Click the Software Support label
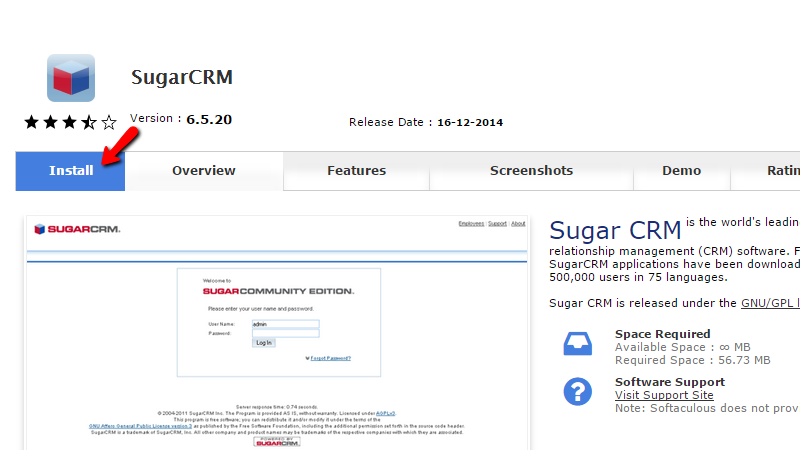Image resolution: width=800 pixels, height=450 pixels. pyautogui.click(x=669, y=382)
